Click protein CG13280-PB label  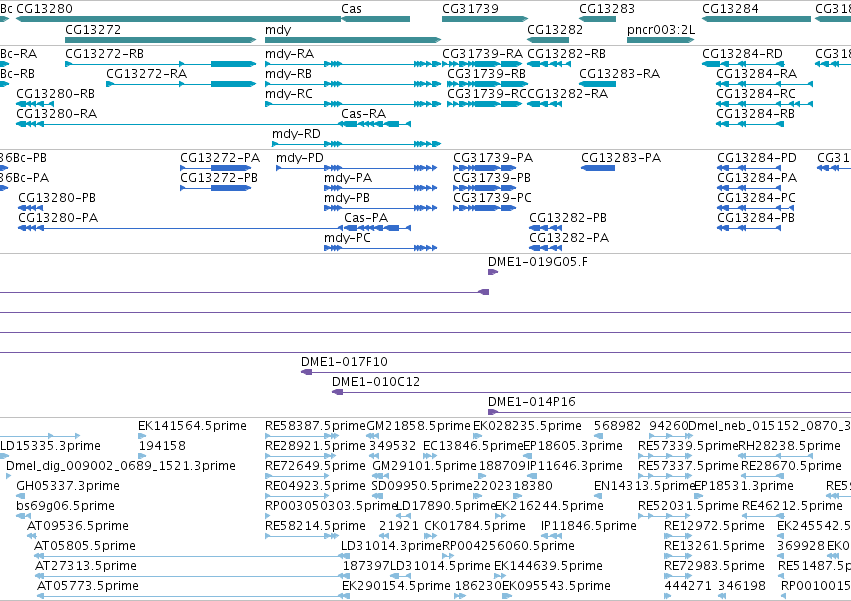pos(57,198)
